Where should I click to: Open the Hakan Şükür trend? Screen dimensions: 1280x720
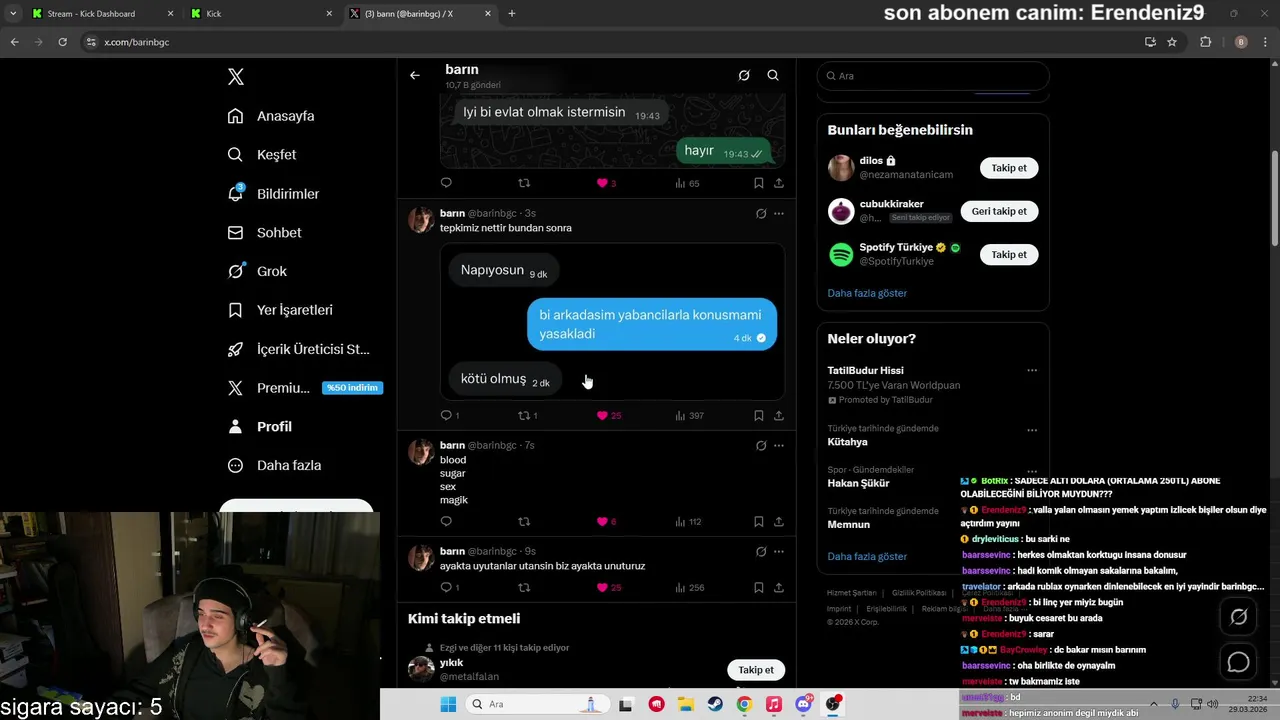tap(858, 483)
